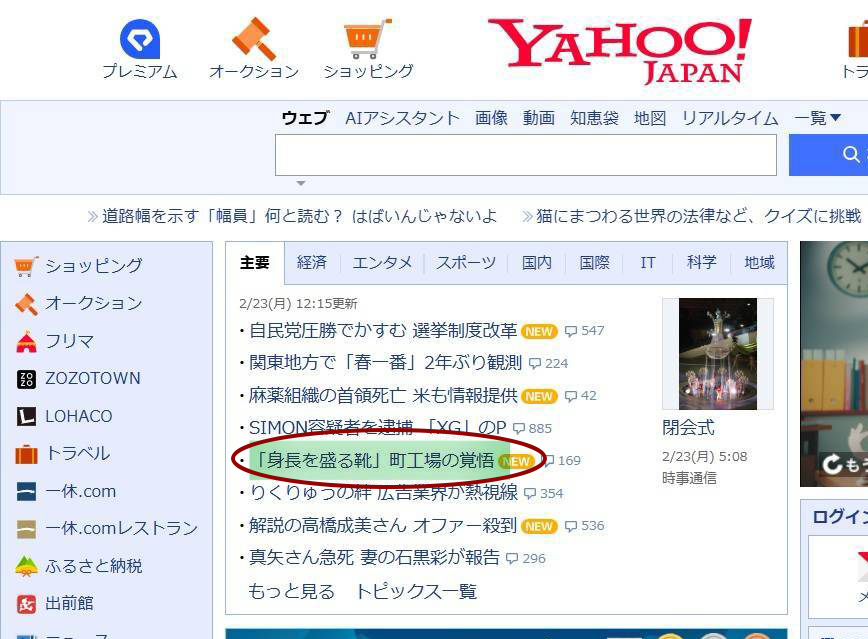868x639 pixels.
Task: Open sidebar ふるさと納税 text link
Action: [x=94, y=566]
